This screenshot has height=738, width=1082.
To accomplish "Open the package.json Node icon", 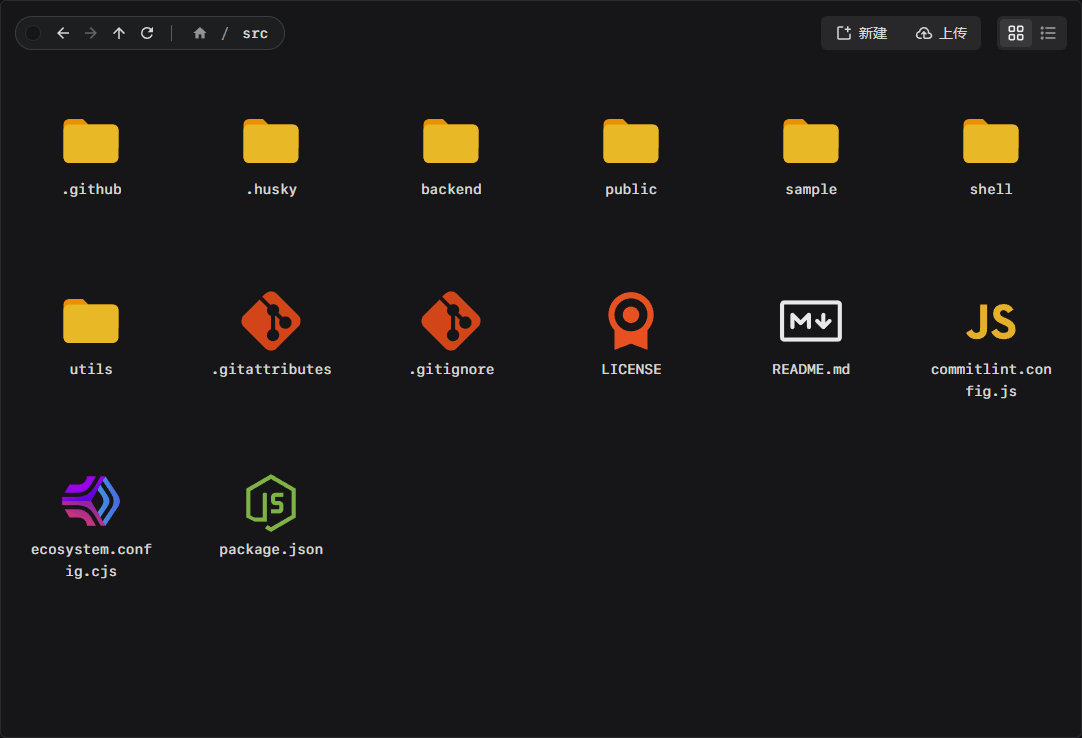I will (271, 503).
